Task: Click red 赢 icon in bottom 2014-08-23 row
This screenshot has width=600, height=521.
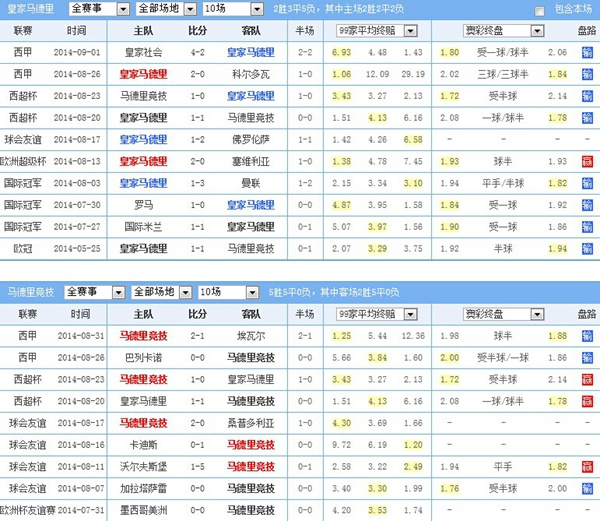Action: (587, 379)
